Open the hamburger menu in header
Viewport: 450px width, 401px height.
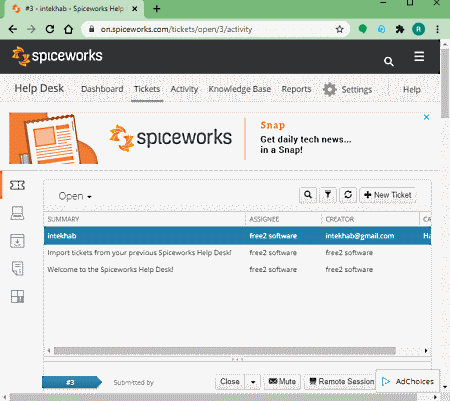coord(419,56)
